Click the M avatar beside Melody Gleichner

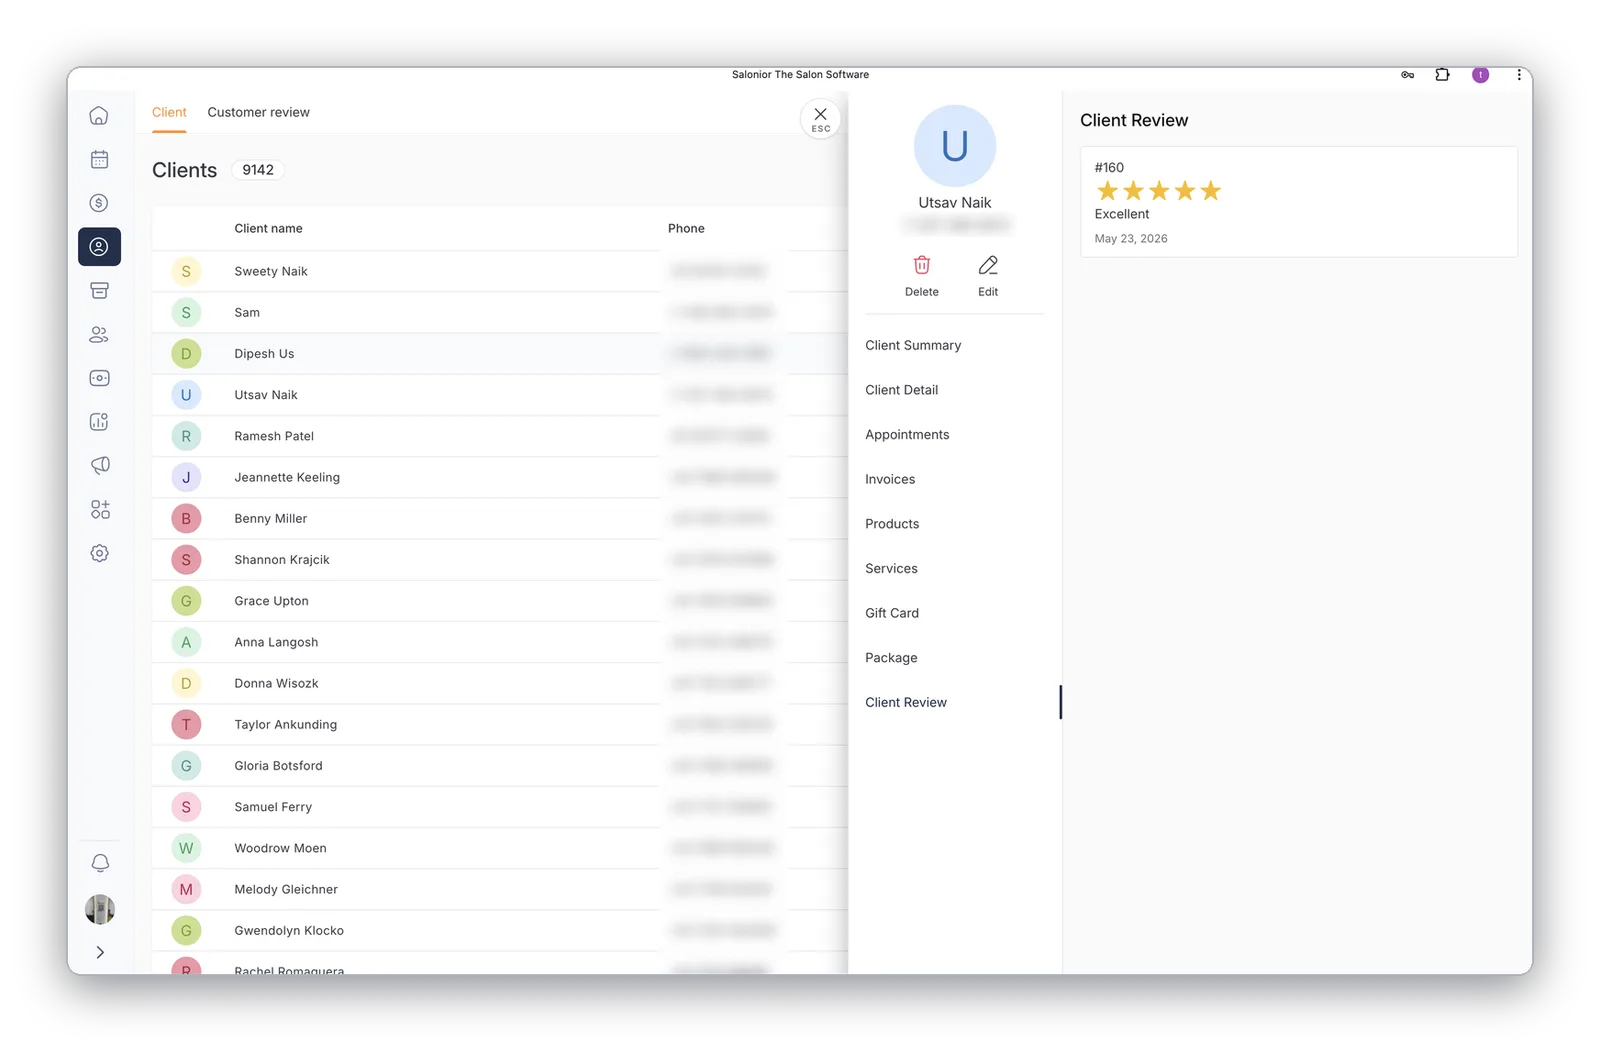[186, 889]
